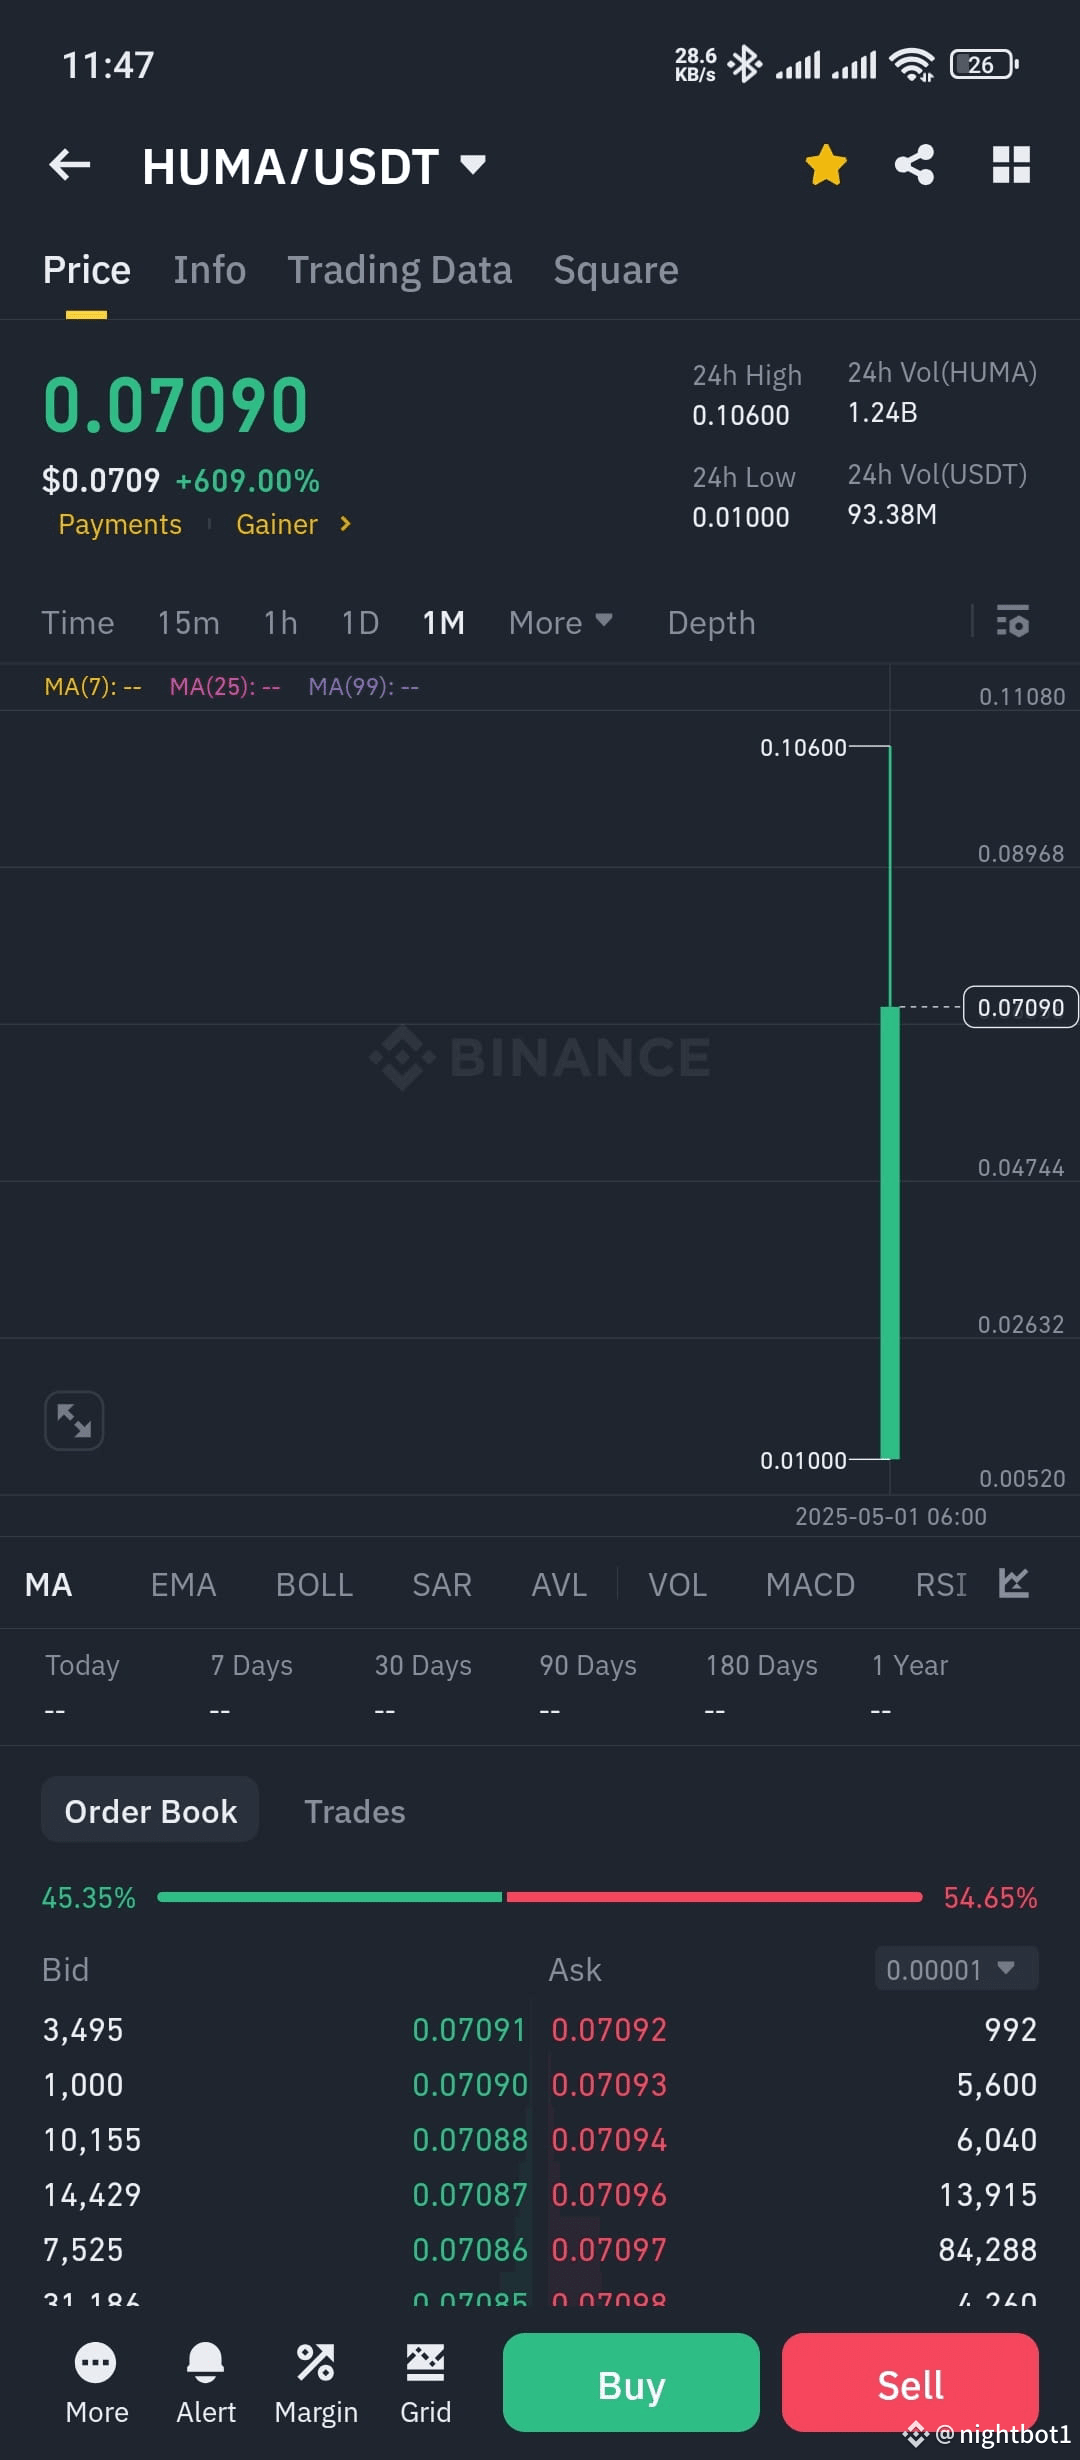
Task: Tap the bid/ask ratio bar
Action: (x=540, y=1896)
